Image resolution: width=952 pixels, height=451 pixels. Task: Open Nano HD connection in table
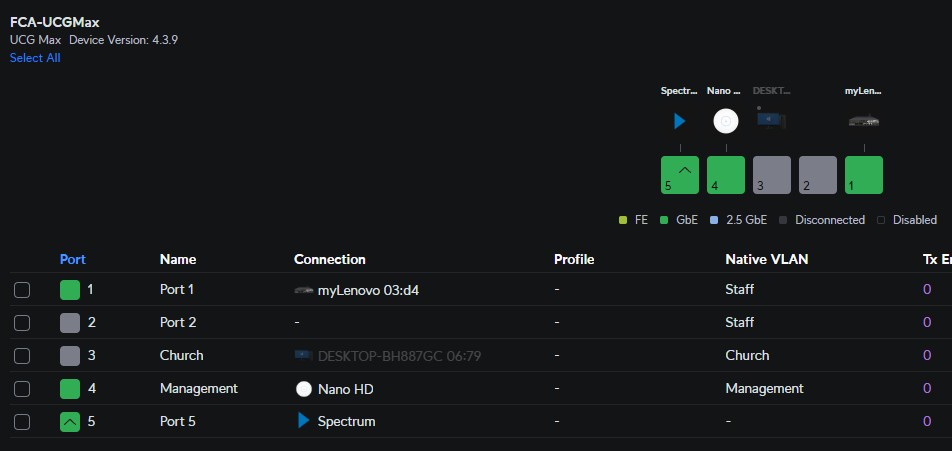click(x=345, y=389)
